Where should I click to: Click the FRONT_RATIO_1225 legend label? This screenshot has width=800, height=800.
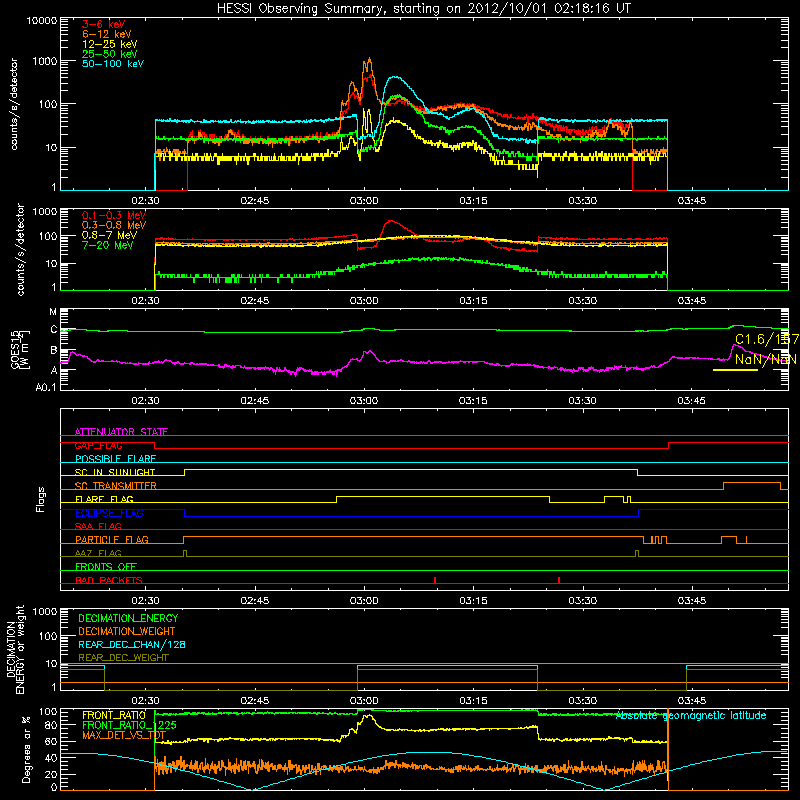point(129,725)
